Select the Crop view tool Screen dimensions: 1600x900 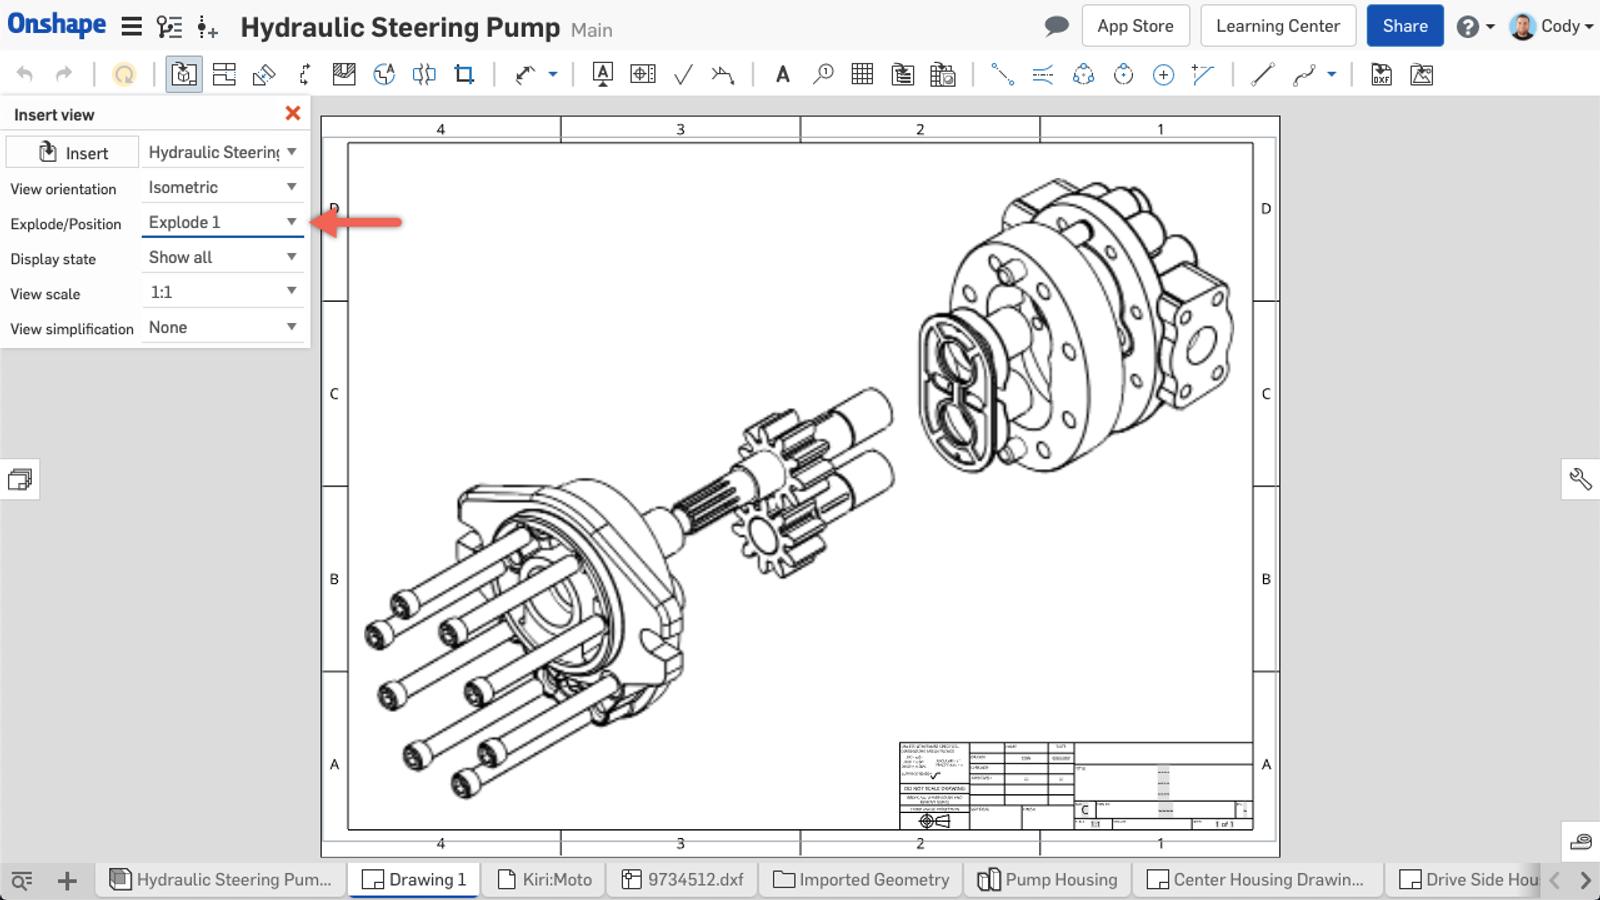464,74
